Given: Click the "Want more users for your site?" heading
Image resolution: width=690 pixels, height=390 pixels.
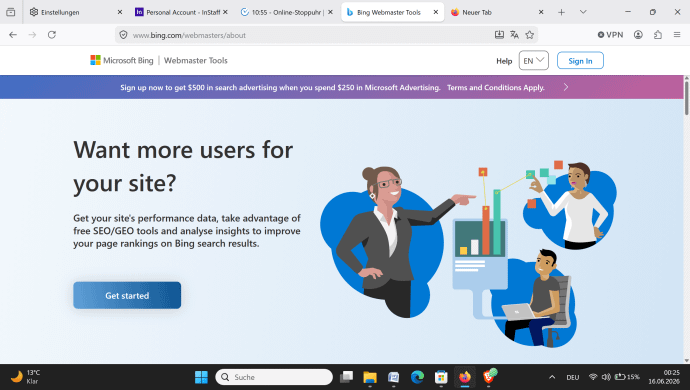Looking at the screenshot, I should (x=183, y=166).
